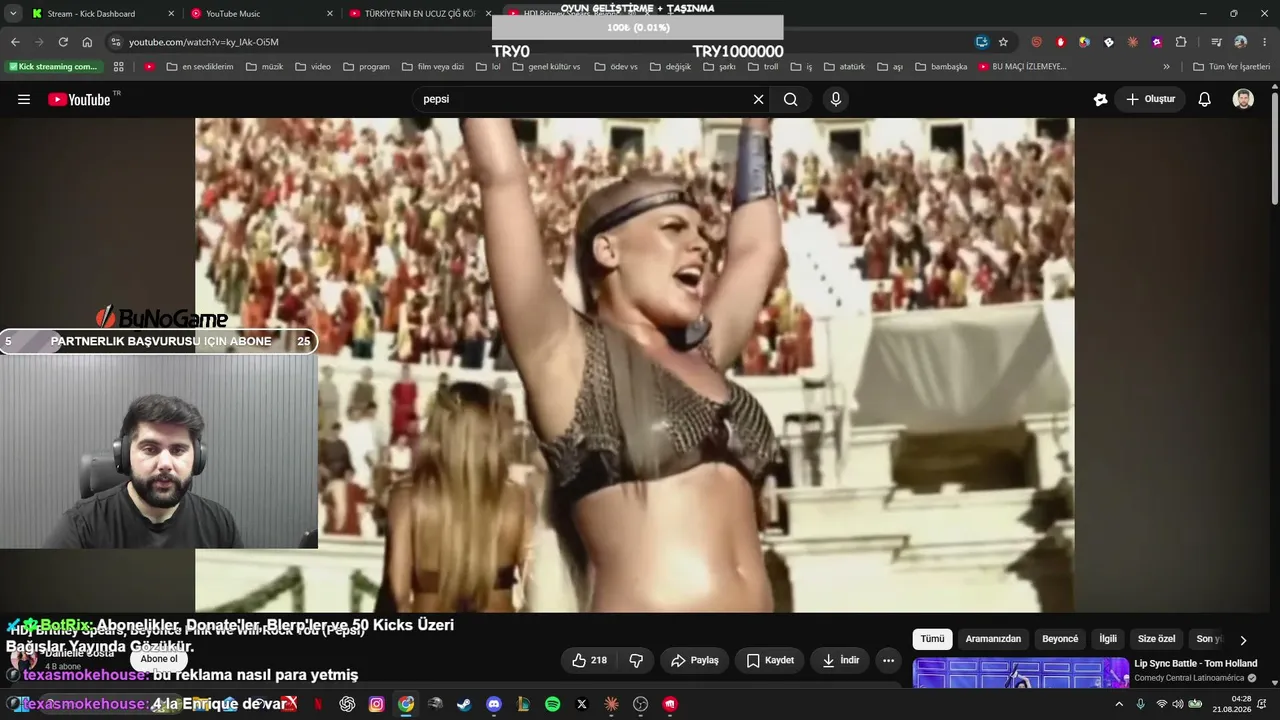
Task: Click the YouTube search magnifier button
Action: (x=791, y=99)
